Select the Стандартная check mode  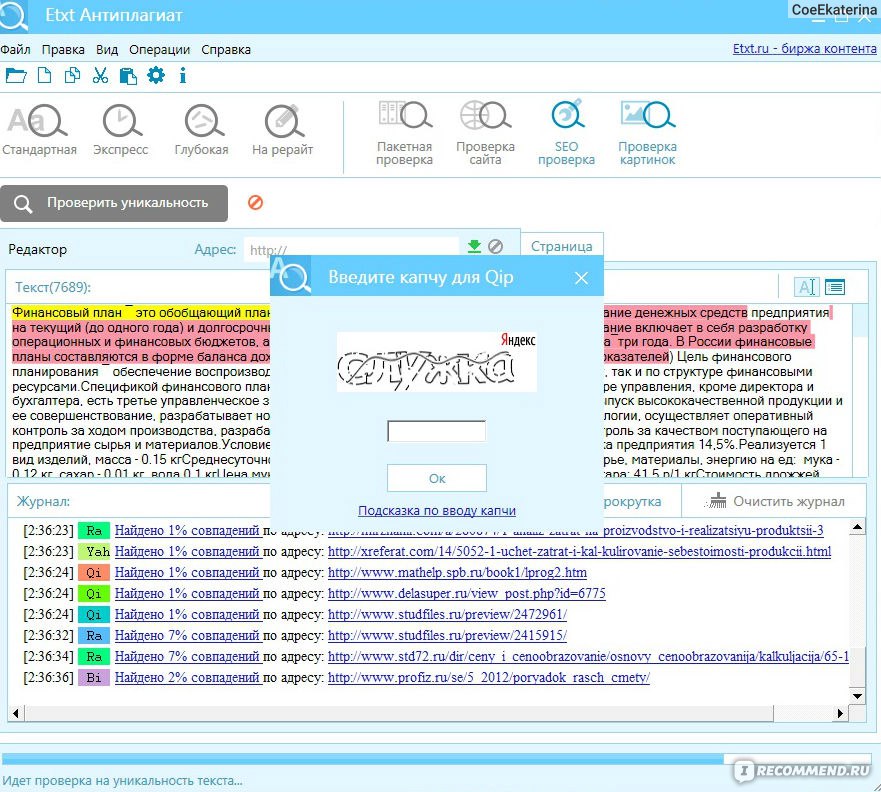(x=39, y=130)
